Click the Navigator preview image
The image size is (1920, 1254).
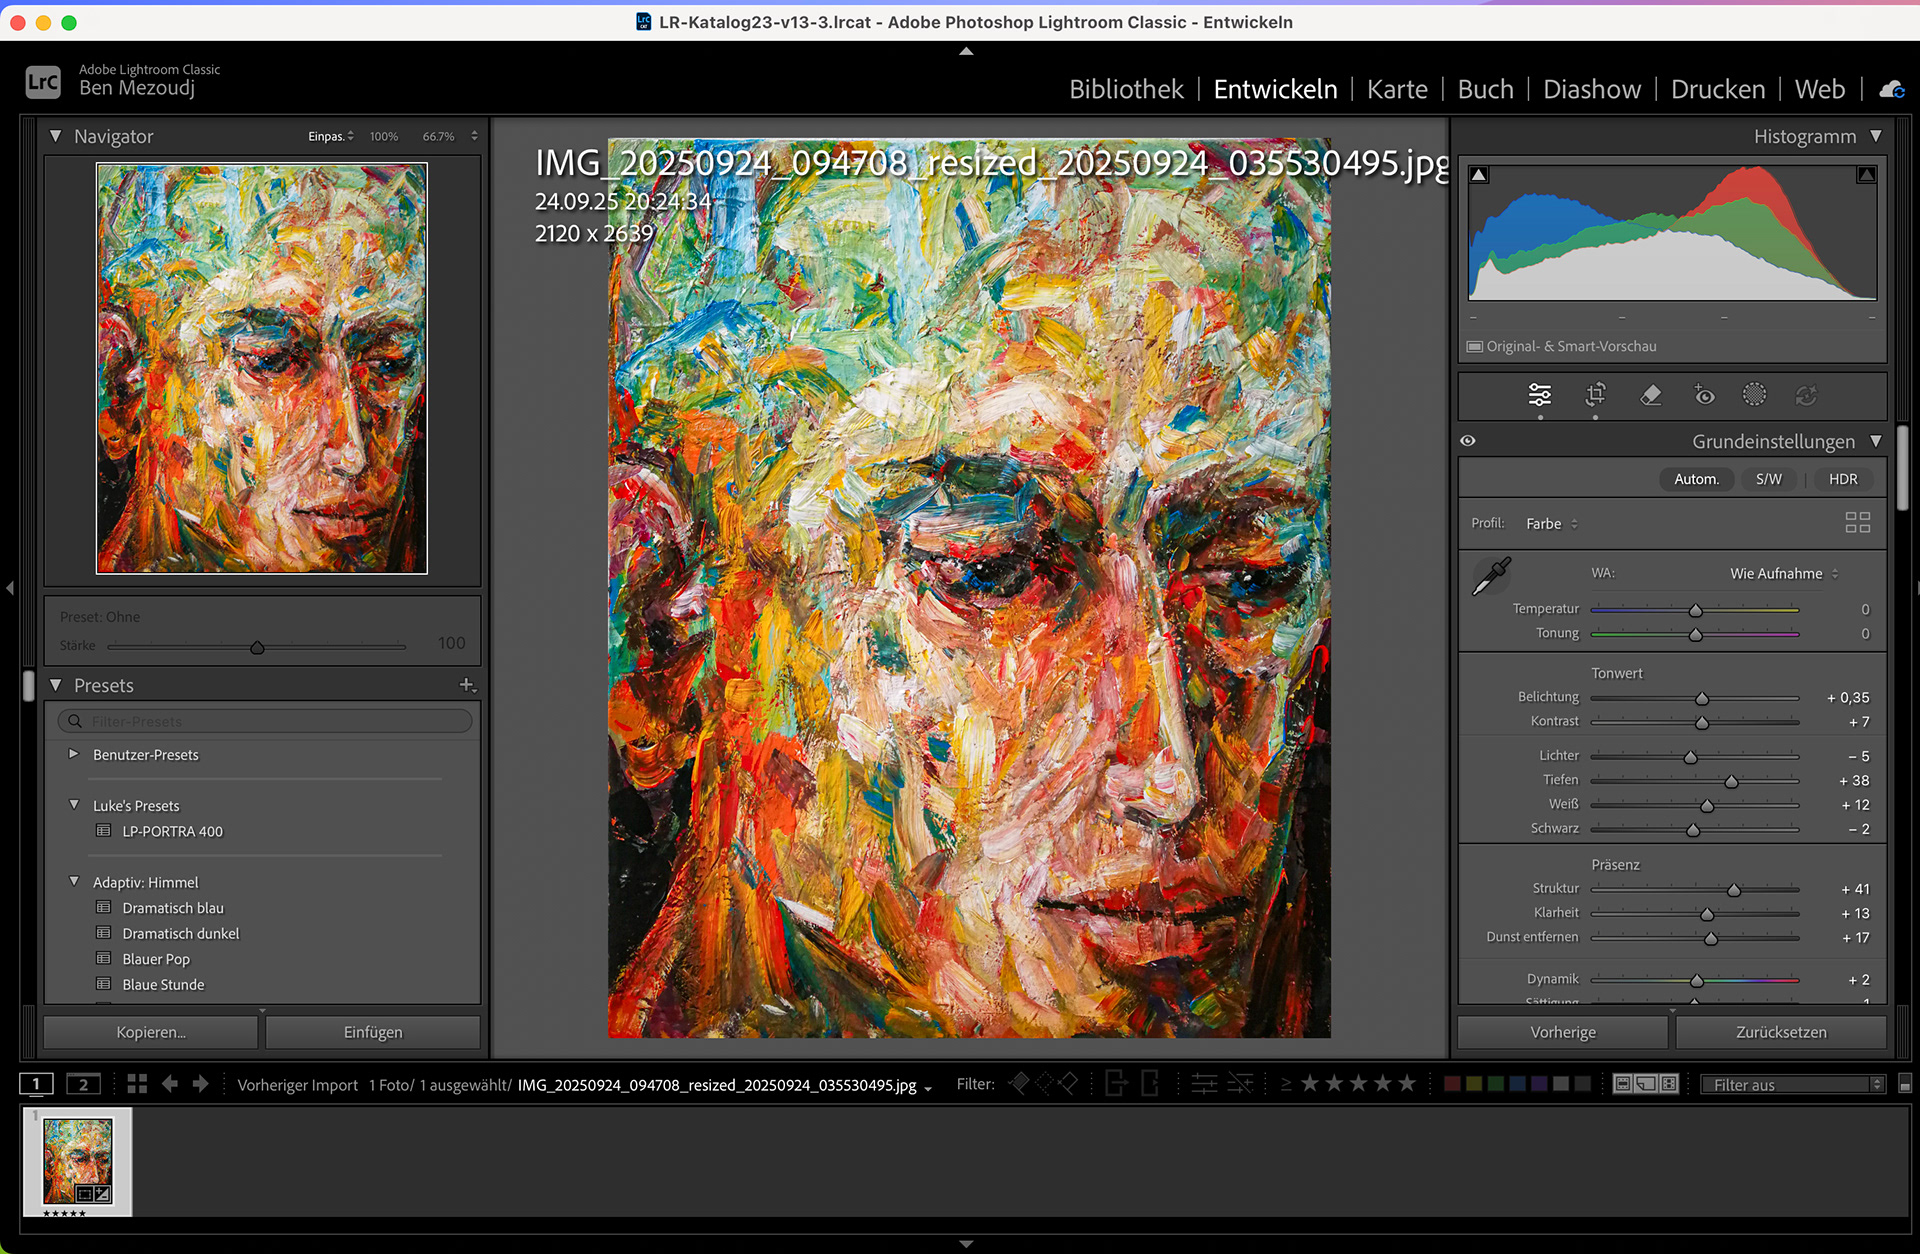click(262, 369)
